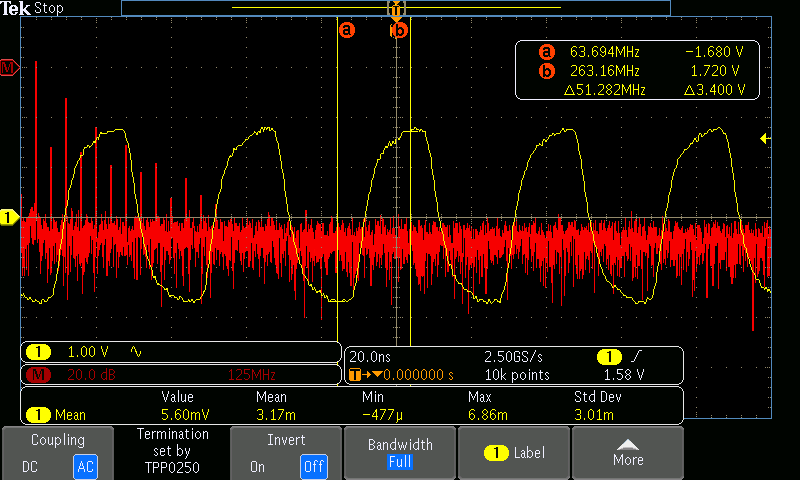Click the record view bar at top
The width and height of the screenshot is (800, 480).
pyautogui.click(x=396, y=8)
